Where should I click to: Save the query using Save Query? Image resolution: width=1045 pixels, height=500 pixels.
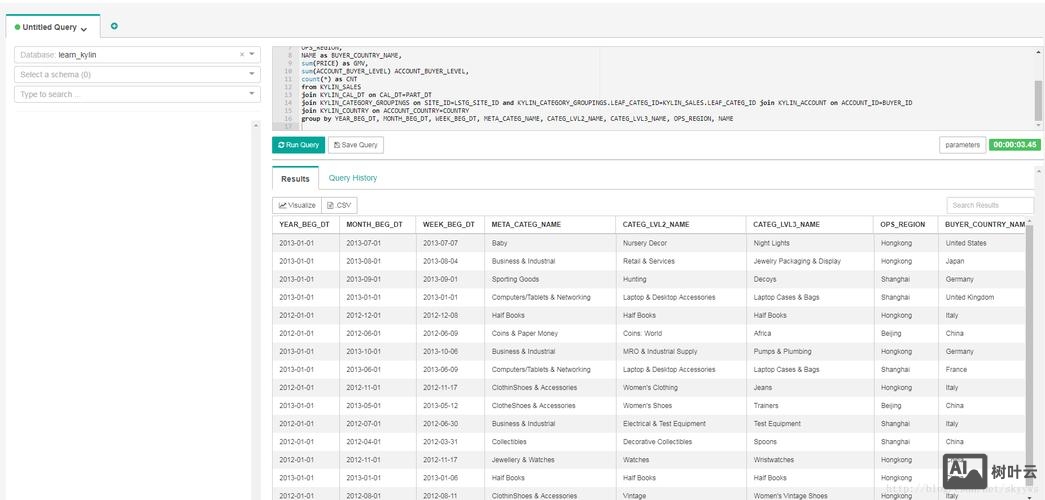(355, 145)
